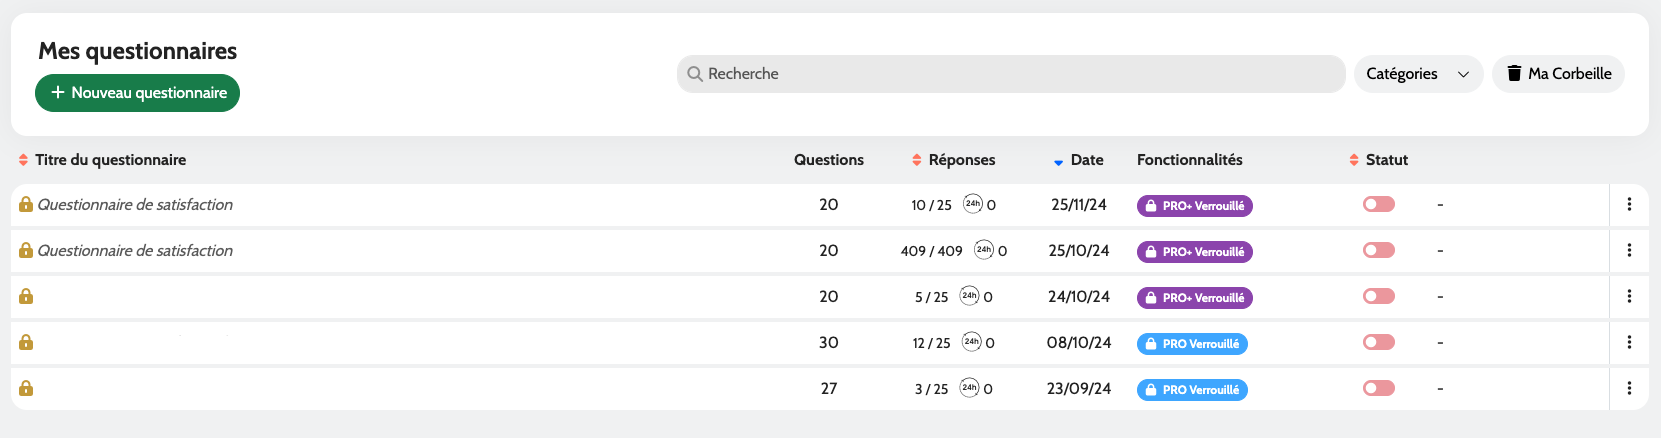This screenshot has height=438, width=1661.
Task: Create a Nouveau questionnaire
Action: [138, 93]
